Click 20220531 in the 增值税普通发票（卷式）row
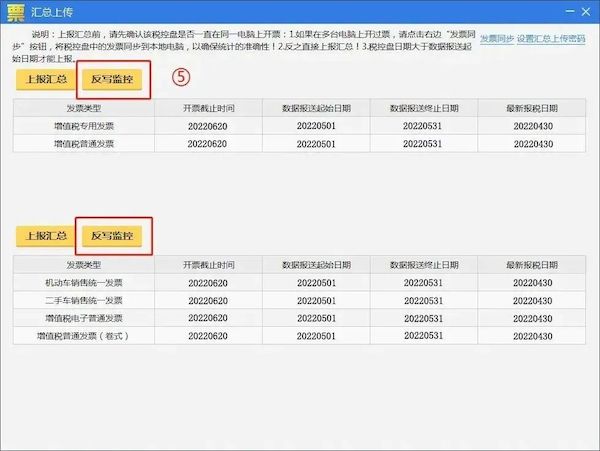The height and width of the screenshot is (451, 600). pyautogui.click(x=423, y=336)
